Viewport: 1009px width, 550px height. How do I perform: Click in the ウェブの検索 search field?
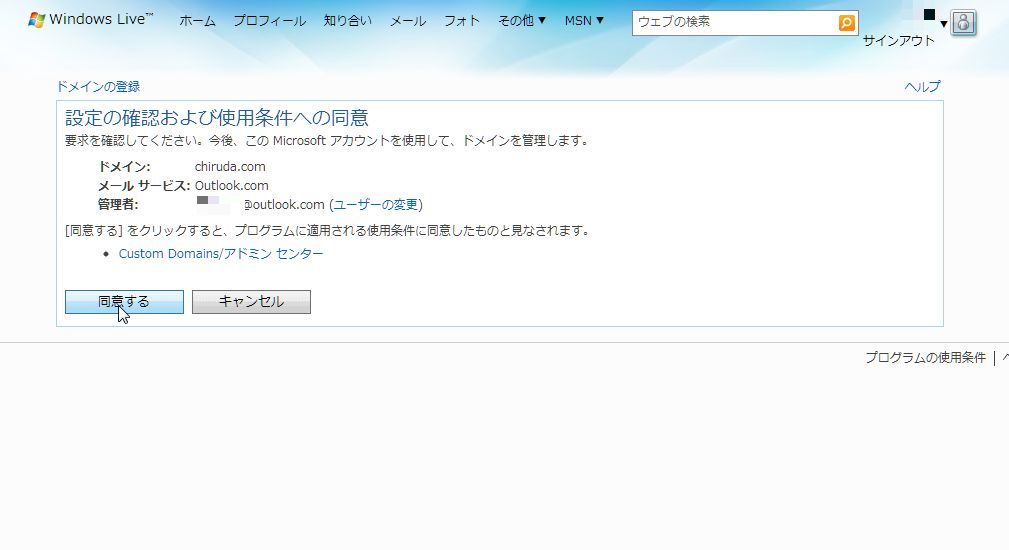click(x=735, y=23)
